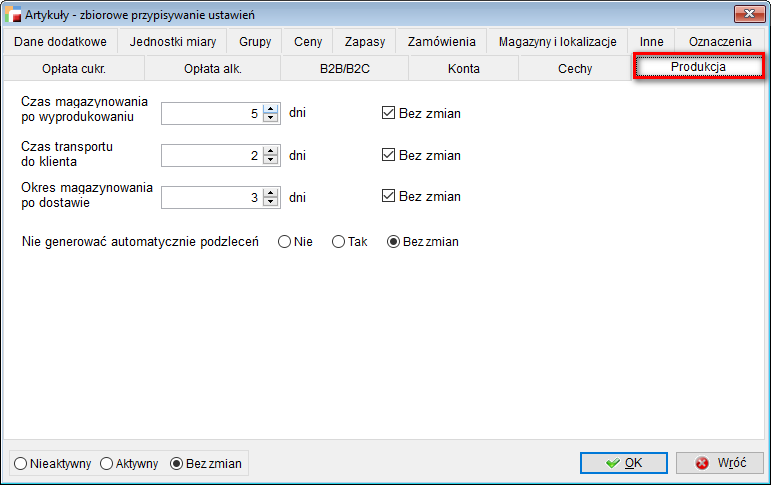Select the Nieaktywny radio option
The height and width of the screenshot is (485, 771).
coord(21,464)
